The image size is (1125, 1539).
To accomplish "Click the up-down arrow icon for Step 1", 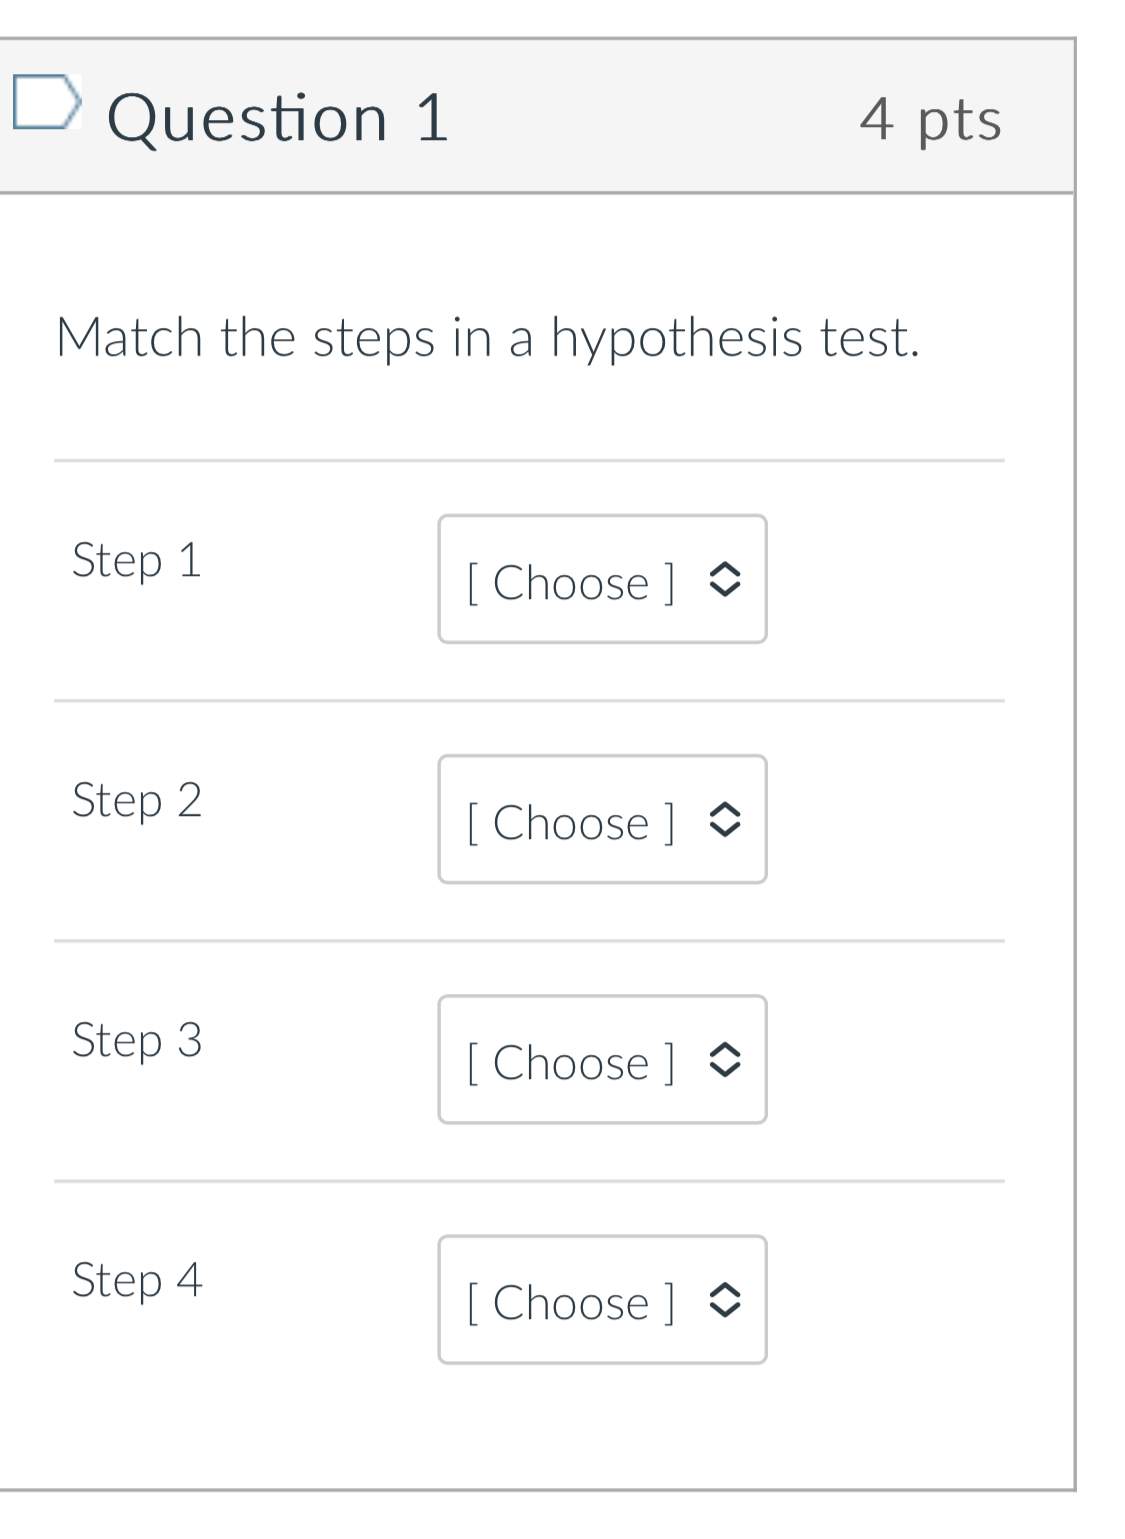I will click(725, 580).
